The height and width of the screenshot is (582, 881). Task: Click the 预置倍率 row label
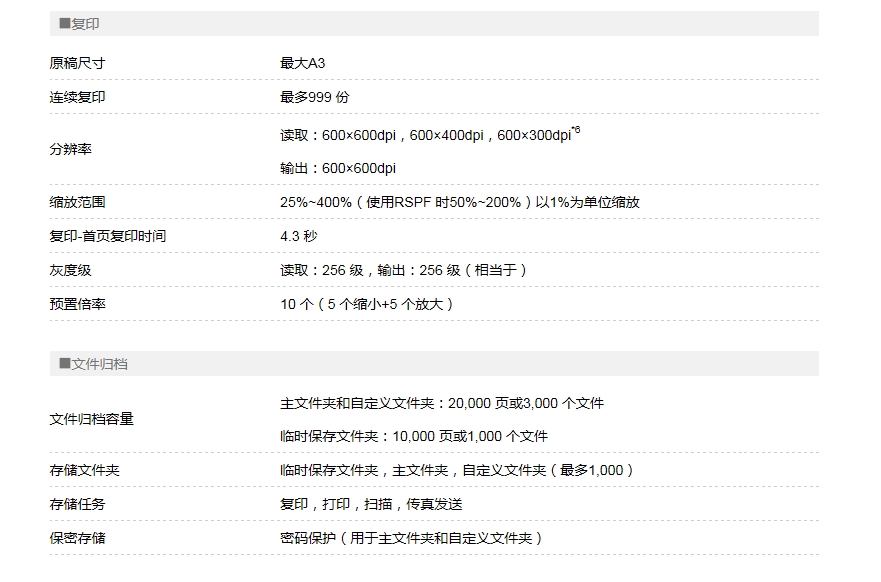coord(77,304)
